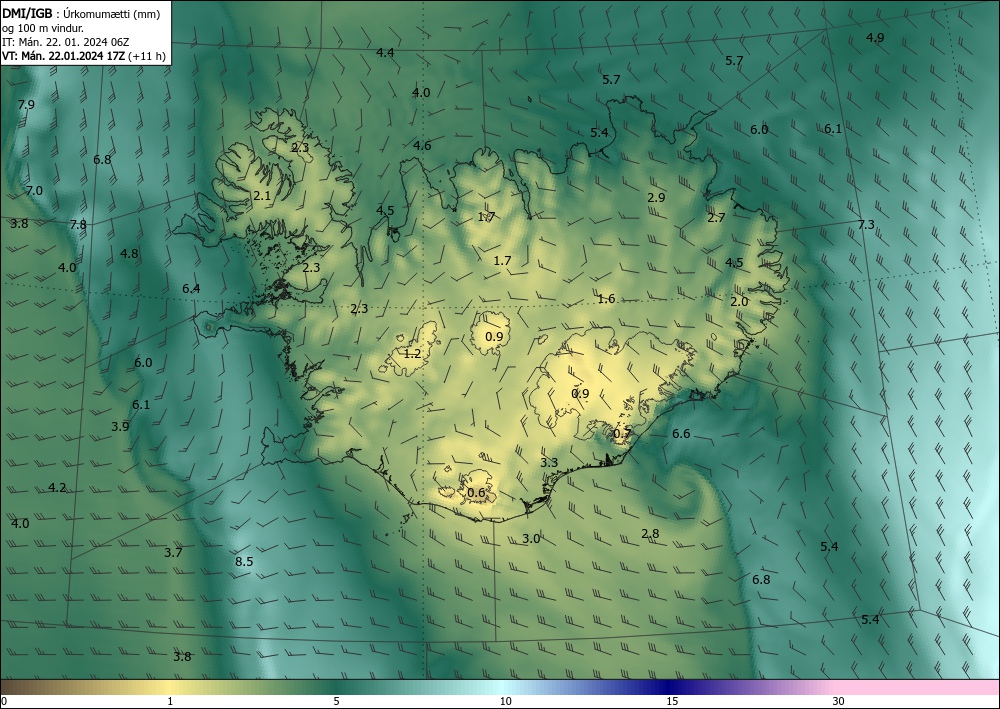Click the 4.6 value off the north coast
Screen dimensions: 1000x709
[422, 145]
